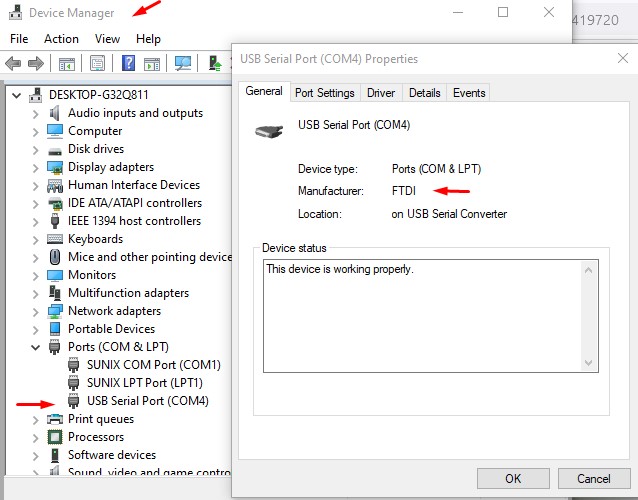Viewport: 638px width, 500px height.
Task: Click the show/hide console tree icon
Action: [x=67, y=63]
